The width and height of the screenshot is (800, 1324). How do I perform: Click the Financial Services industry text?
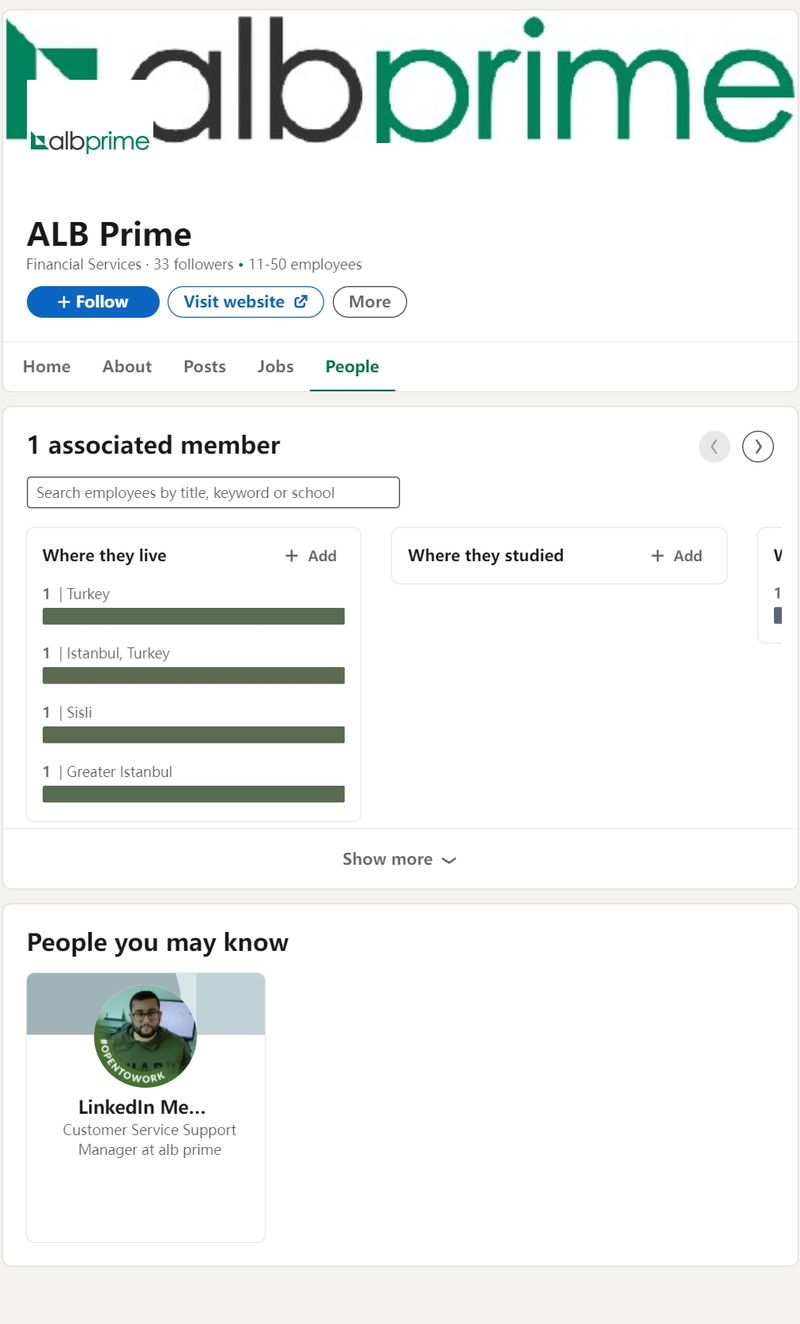[84, 265]
